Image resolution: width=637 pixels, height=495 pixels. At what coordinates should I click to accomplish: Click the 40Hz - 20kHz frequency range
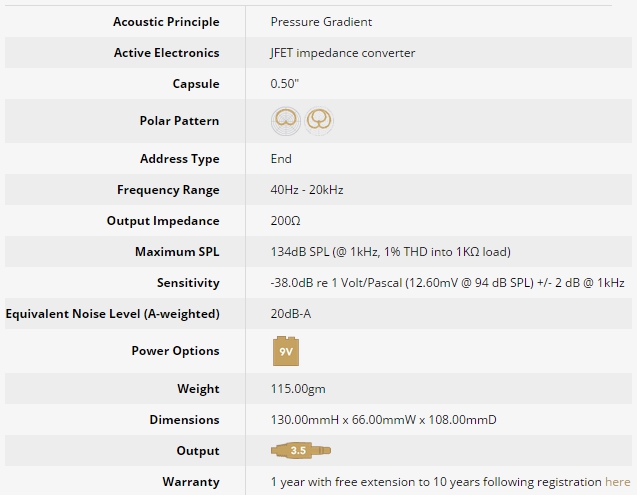tap(307, 190)
